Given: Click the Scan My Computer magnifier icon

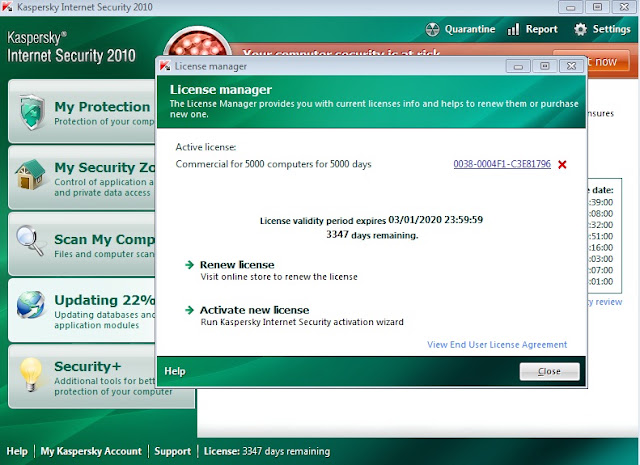Looking at the screenshot, I should 30,240.
